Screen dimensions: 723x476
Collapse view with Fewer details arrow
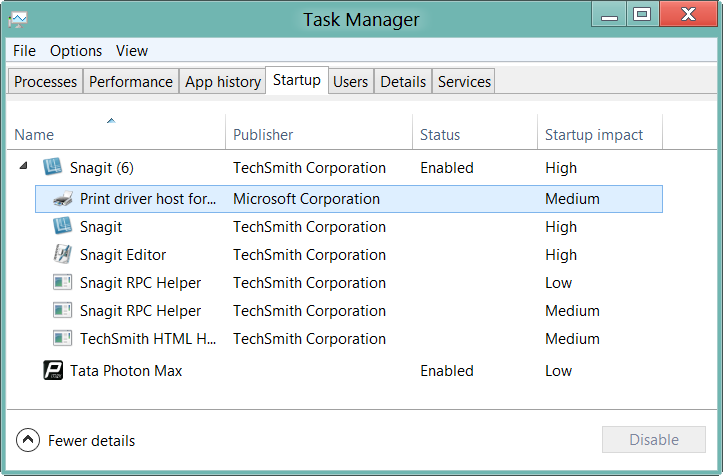[29, 440]
